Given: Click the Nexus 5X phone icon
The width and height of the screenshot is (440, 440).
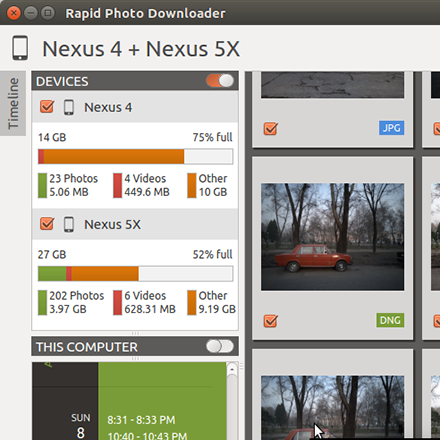Looking at the screenshot, I should pos(69,224).
